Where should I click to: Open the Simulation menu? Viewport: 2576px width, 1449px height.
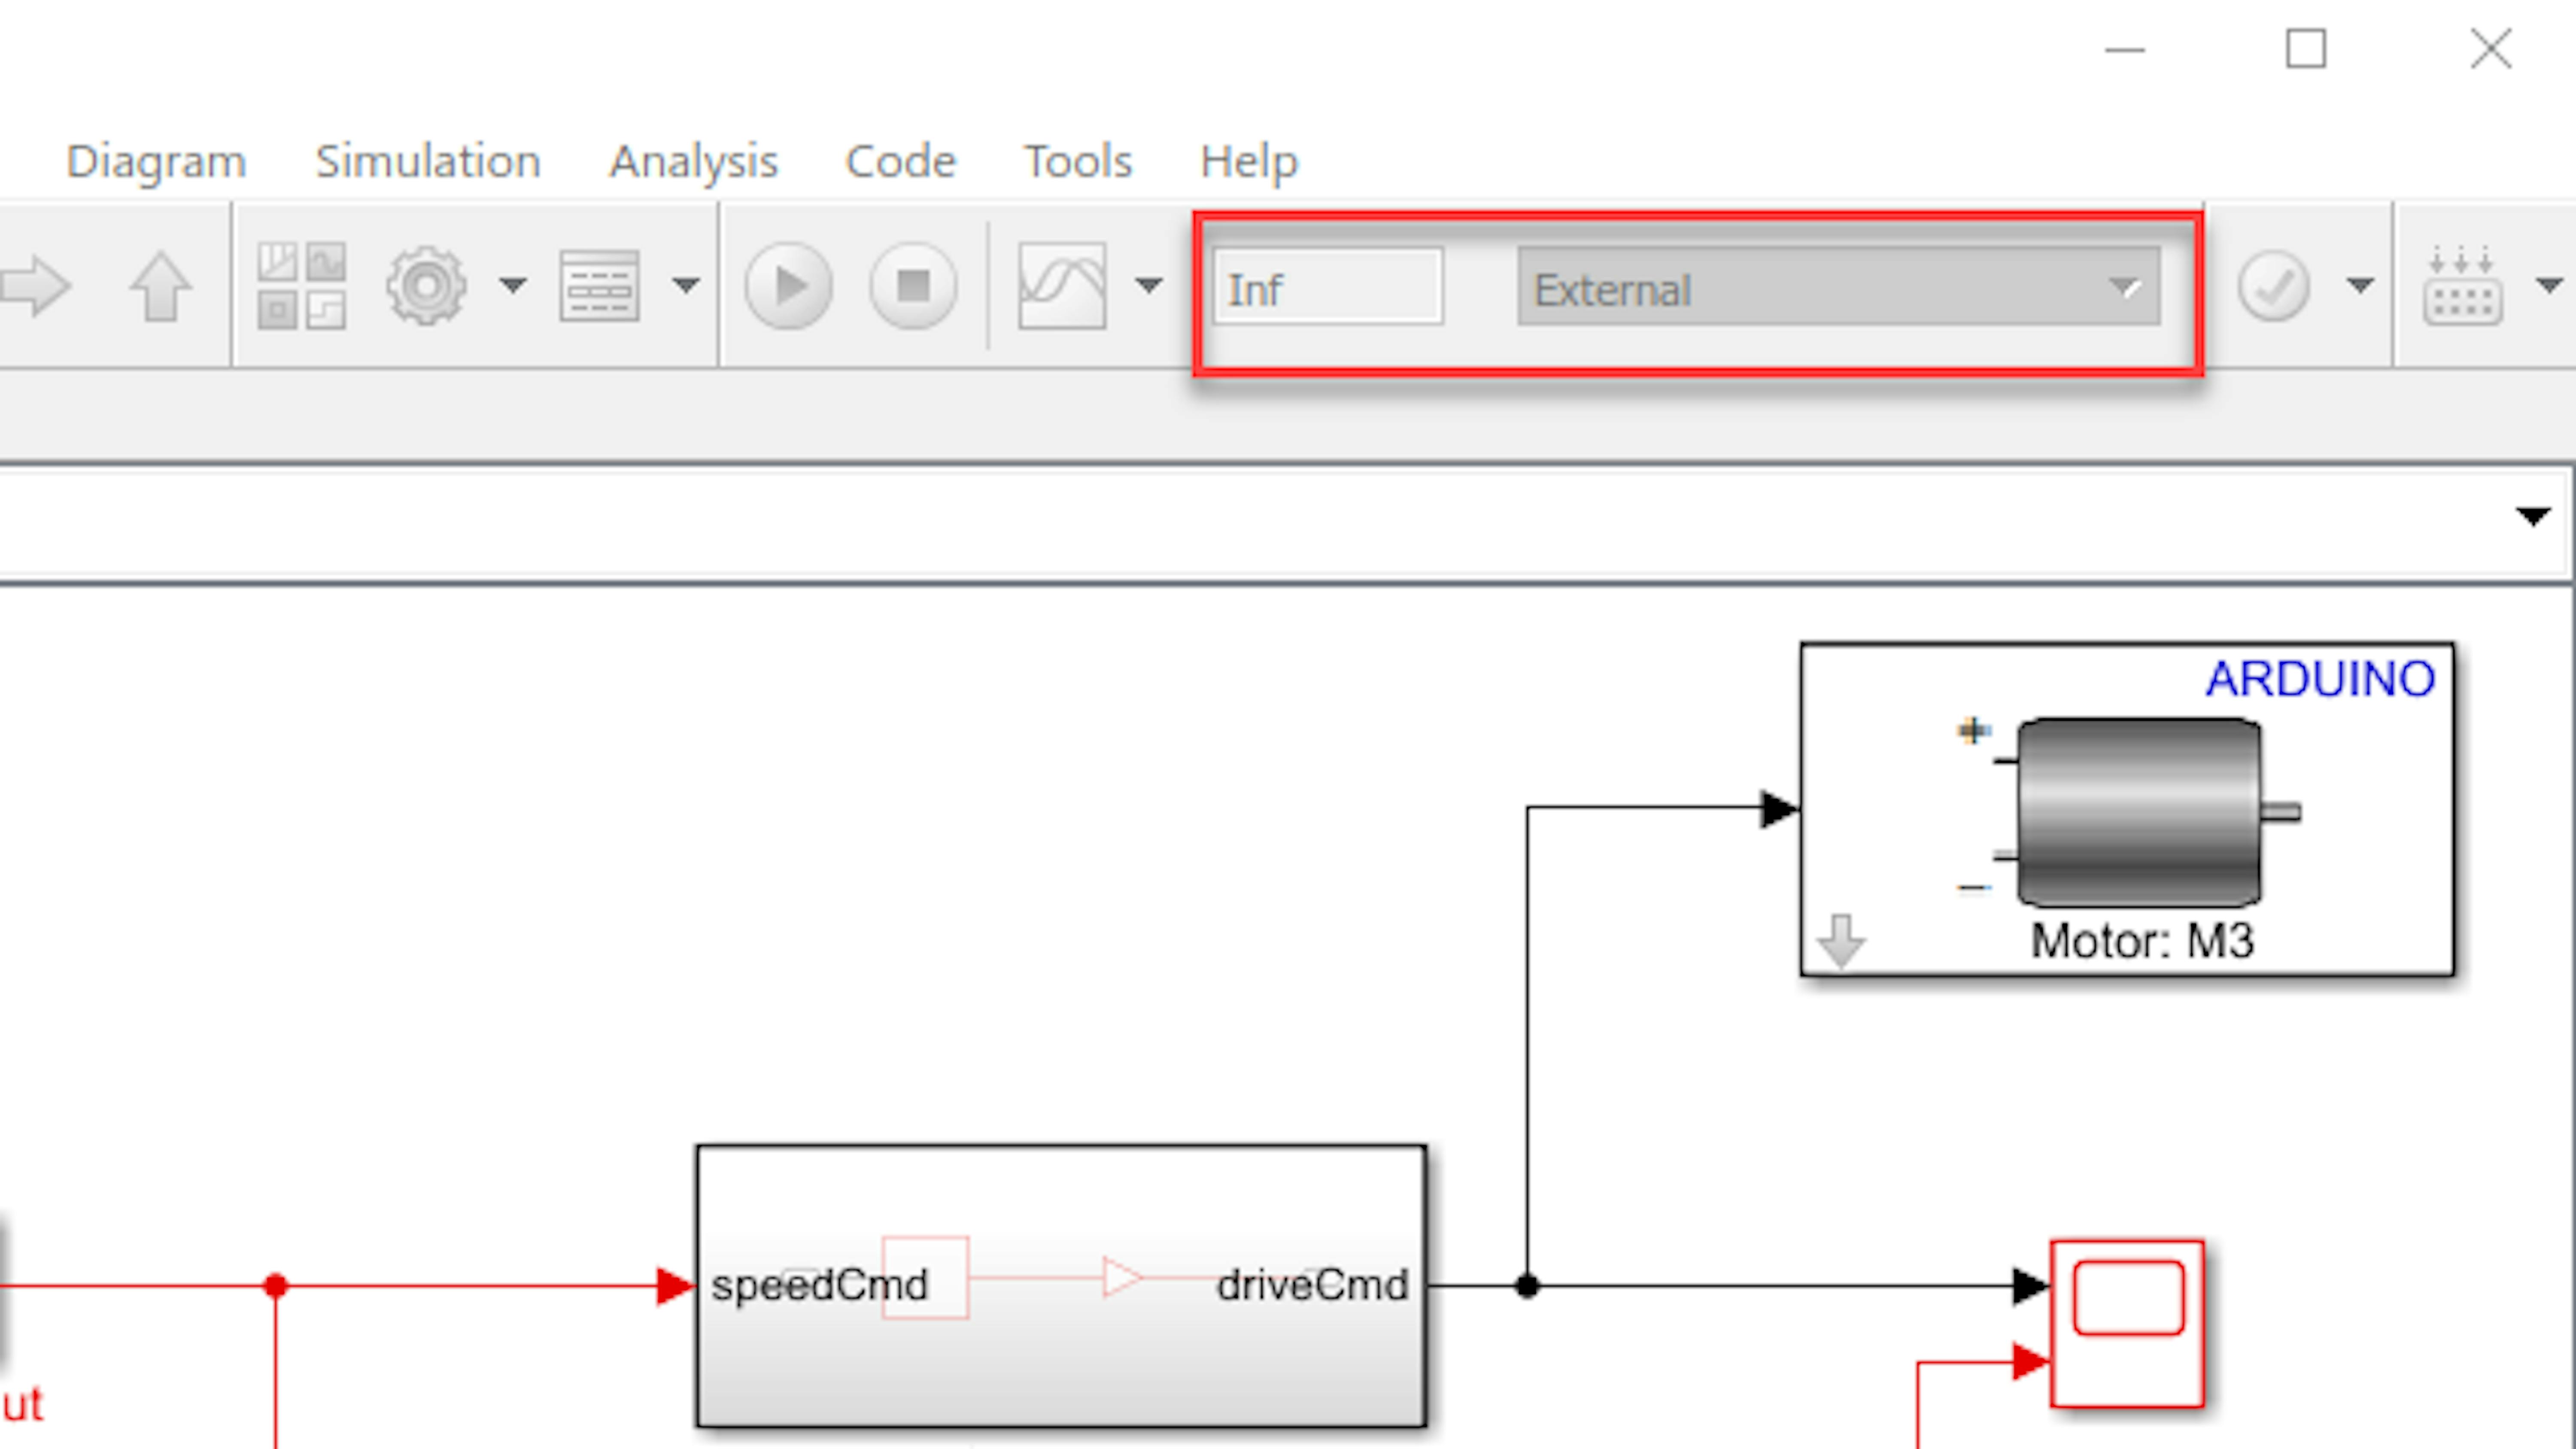[428, 161]
